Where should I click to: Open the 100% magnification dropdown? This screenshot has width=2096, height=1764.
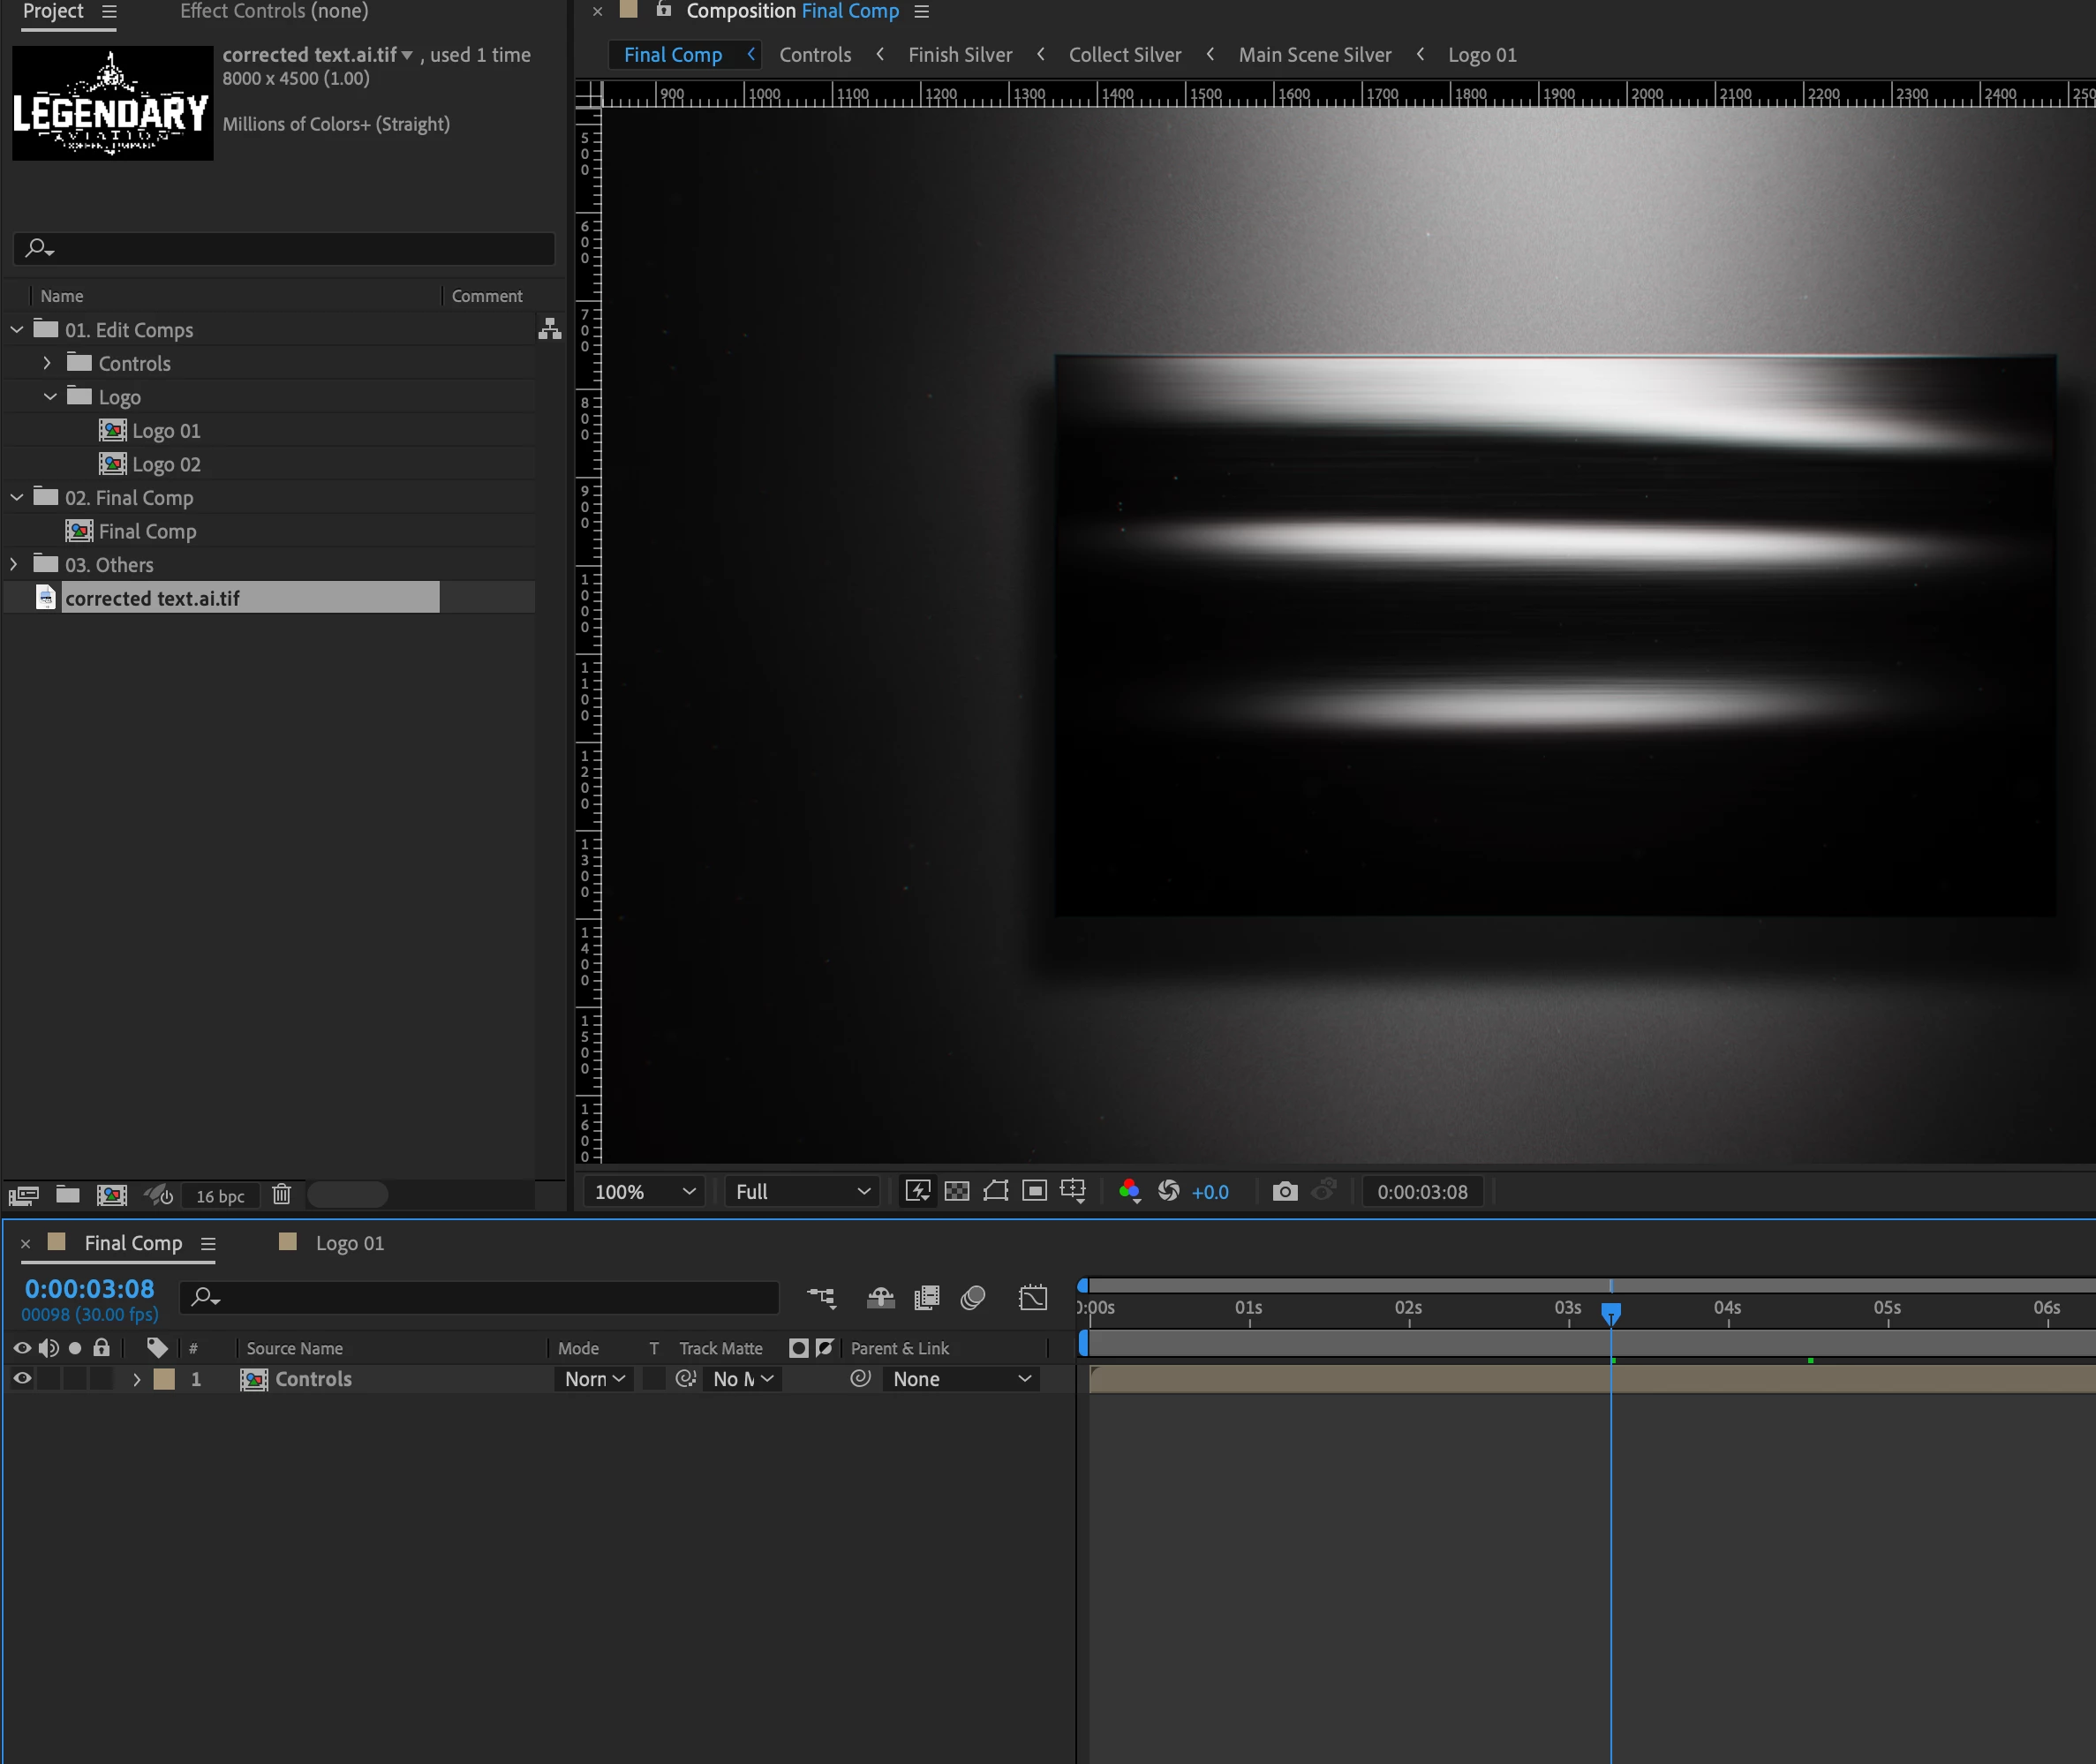pos(645,1192)
